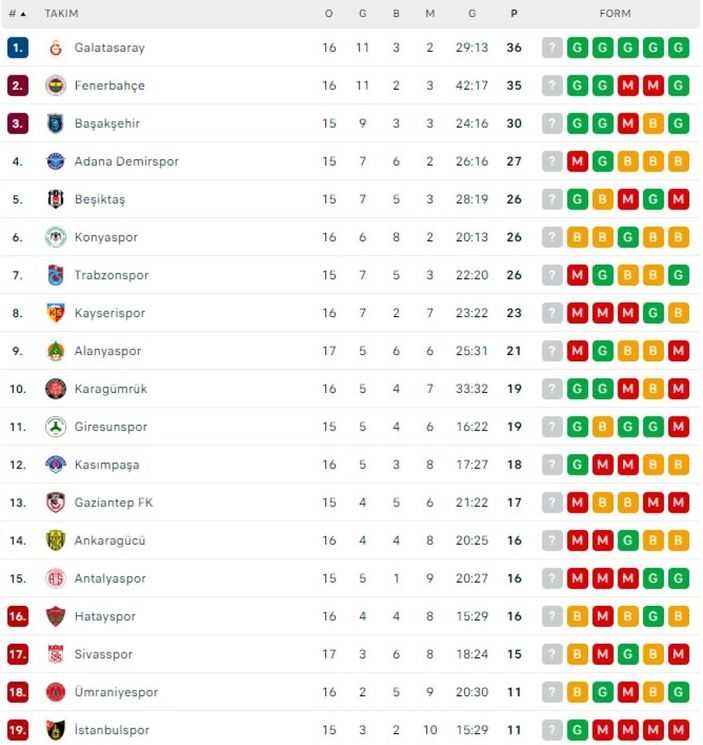This screenshot has height=745, width=703.
Task: Click the Alanyaspor team logo
Action: pyautogui.click(x=55, y=351)
